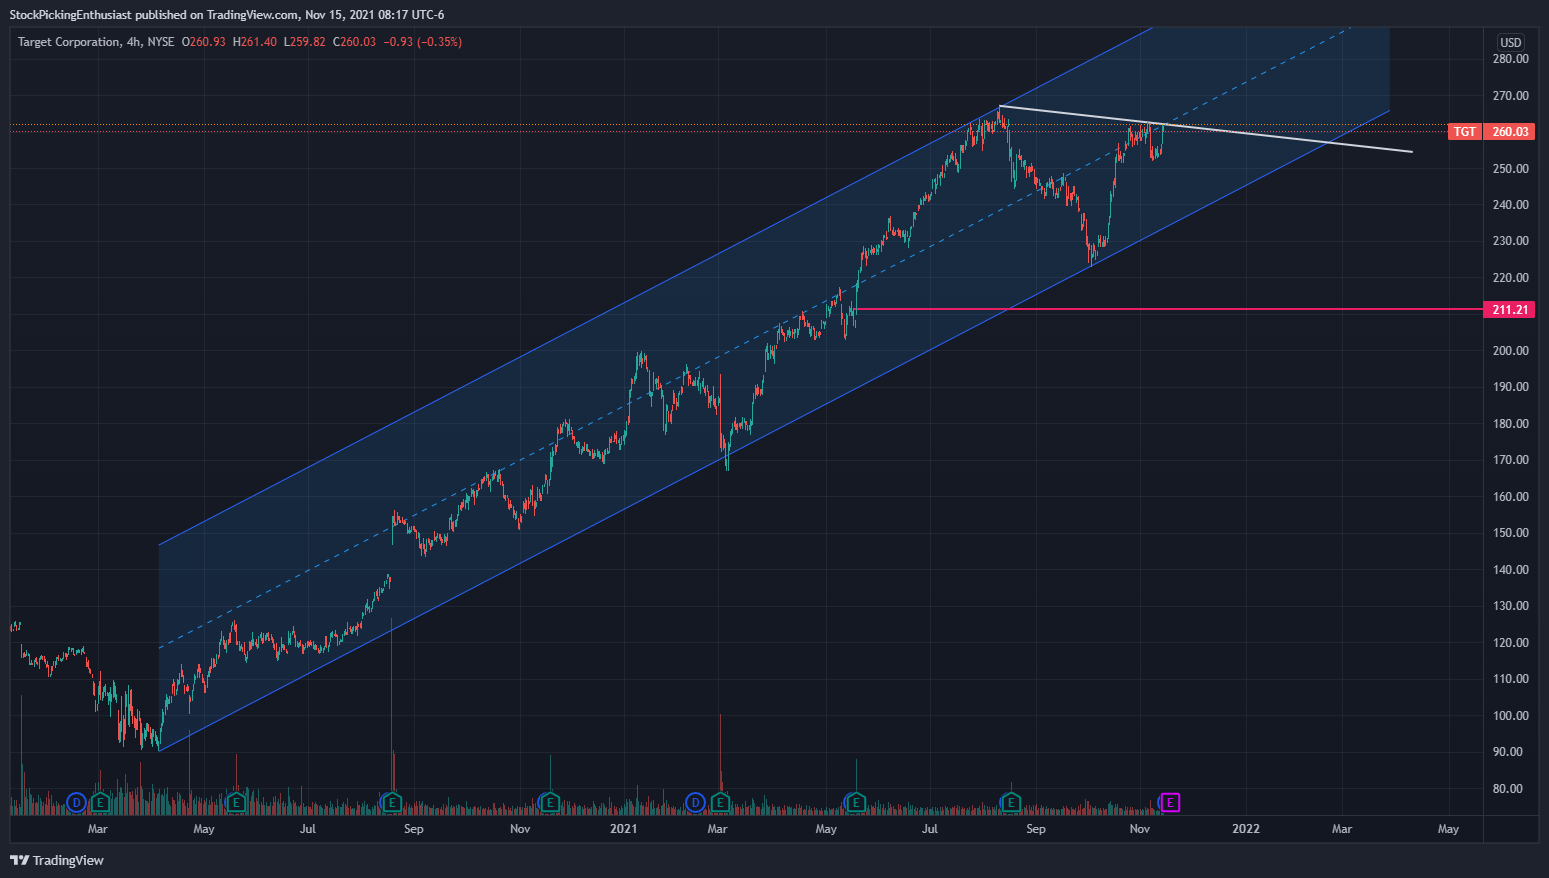
Task: Open the earnings E marker at Mar 2021
Action: coord(720,802)
